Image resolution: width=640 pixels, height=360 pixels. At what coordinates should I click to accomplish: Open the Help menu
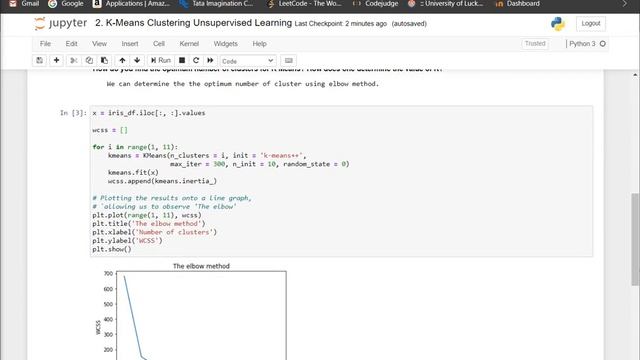click(x=259, y=44)
